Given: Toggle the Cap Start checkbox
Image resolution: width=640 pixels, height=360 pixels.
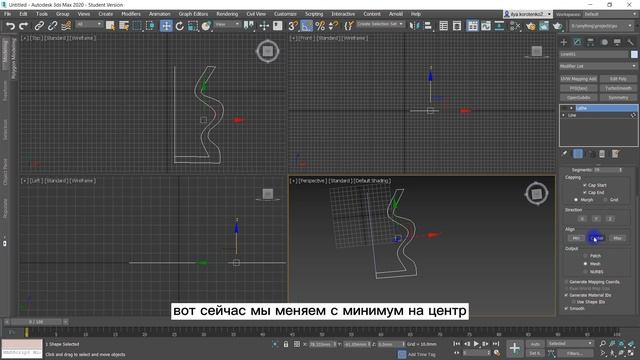Looking at the screenshot, I should tap(584, 185).
